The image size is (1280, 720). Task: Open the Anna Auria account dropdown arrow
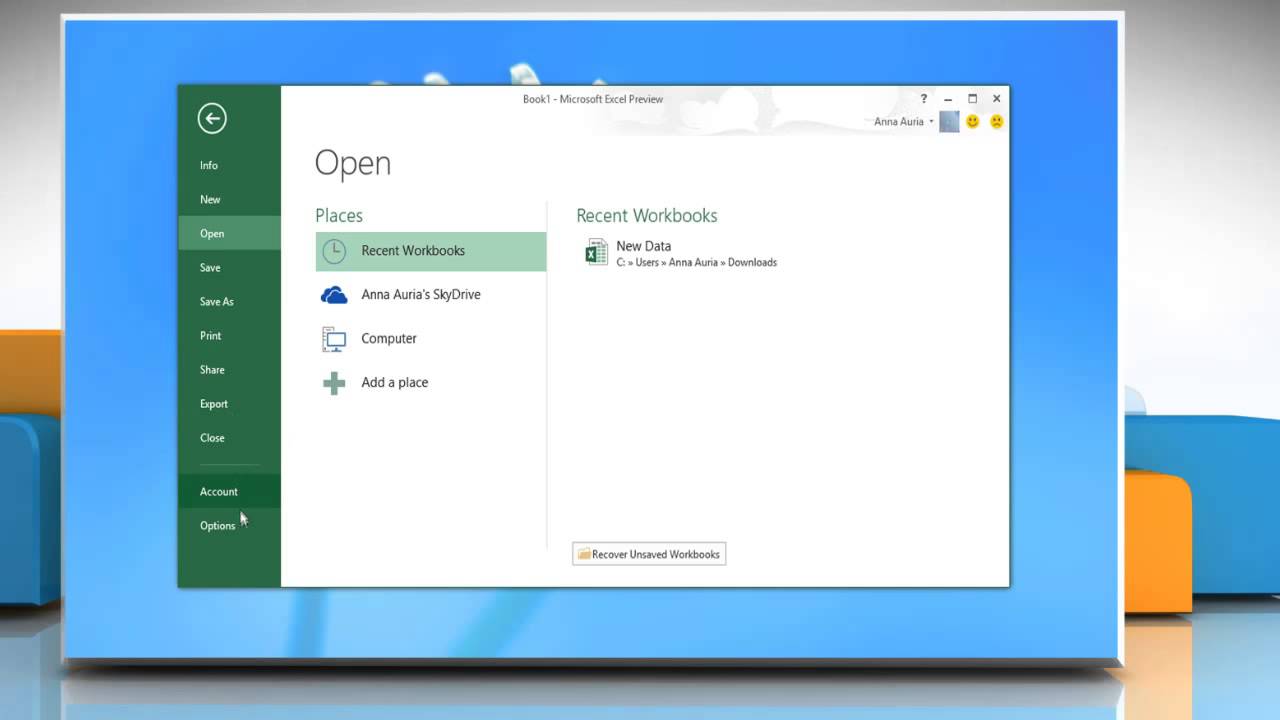(931, 122)
